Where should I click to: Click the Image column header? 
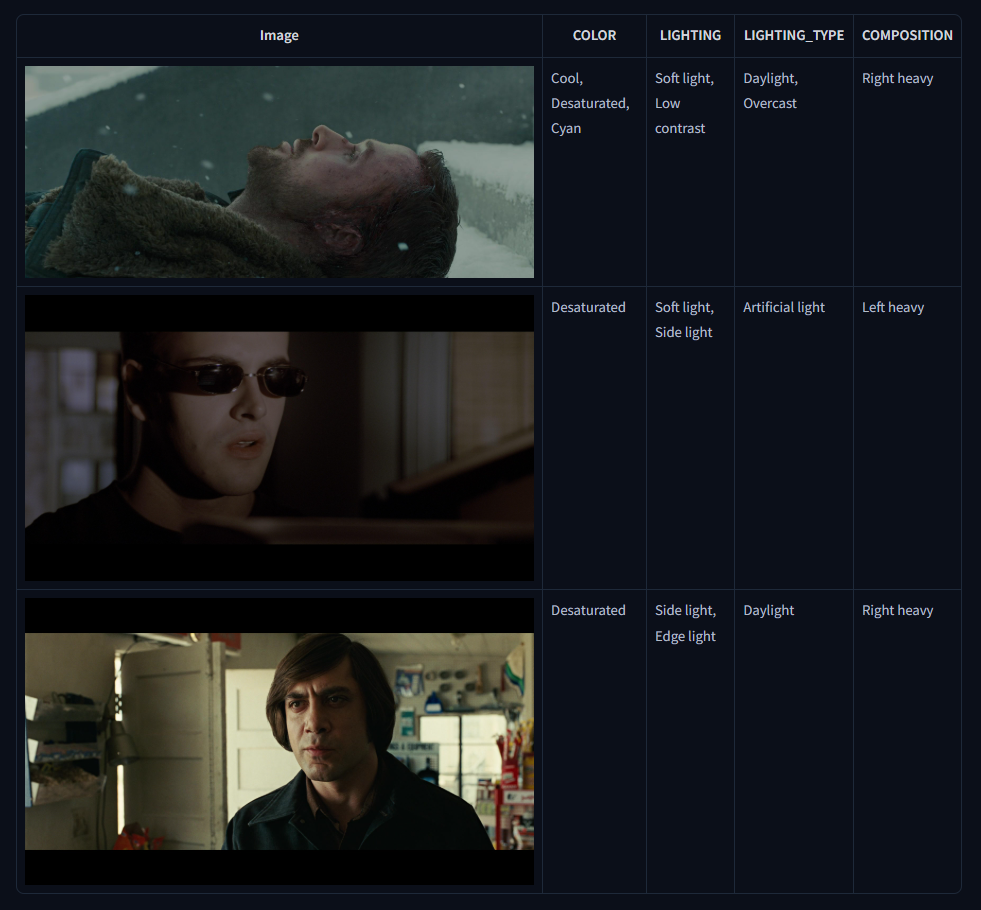[x=279, y=36]
